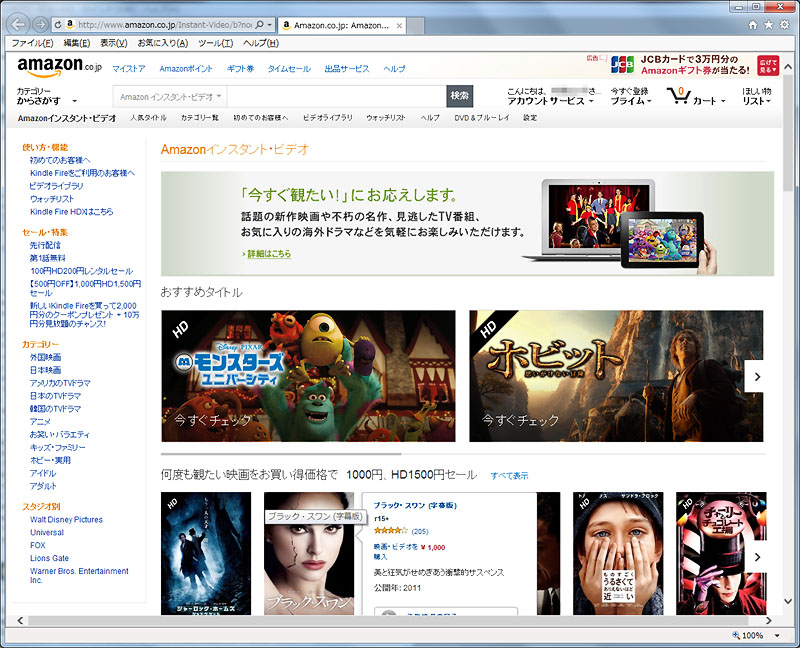
Task: Open search category dropdown Amazonインスタント・ビデオ
Action: (x=170, y=96)
